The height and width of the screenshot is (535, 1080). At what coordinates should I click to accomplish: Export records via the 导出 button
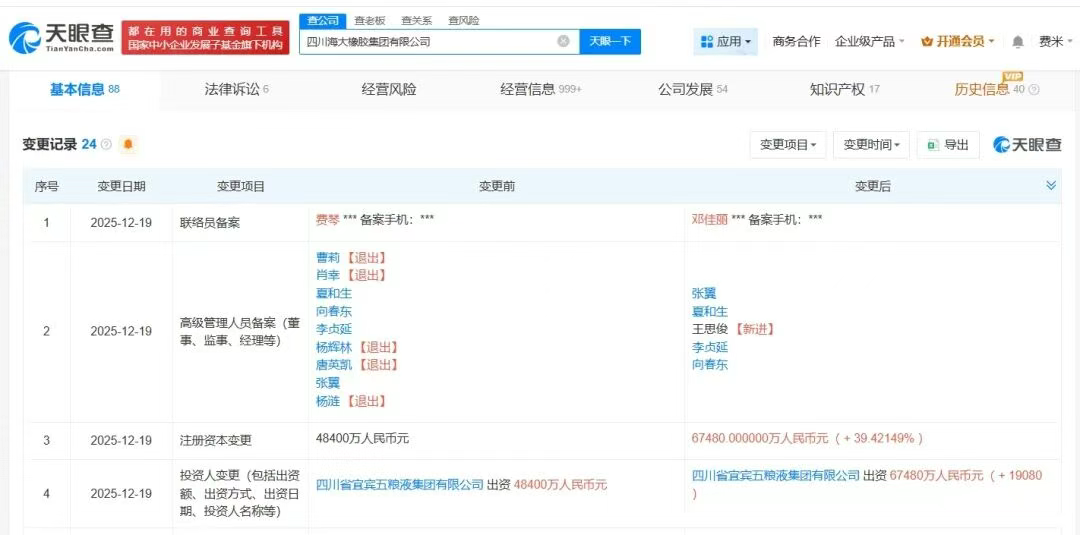(947, 145)
